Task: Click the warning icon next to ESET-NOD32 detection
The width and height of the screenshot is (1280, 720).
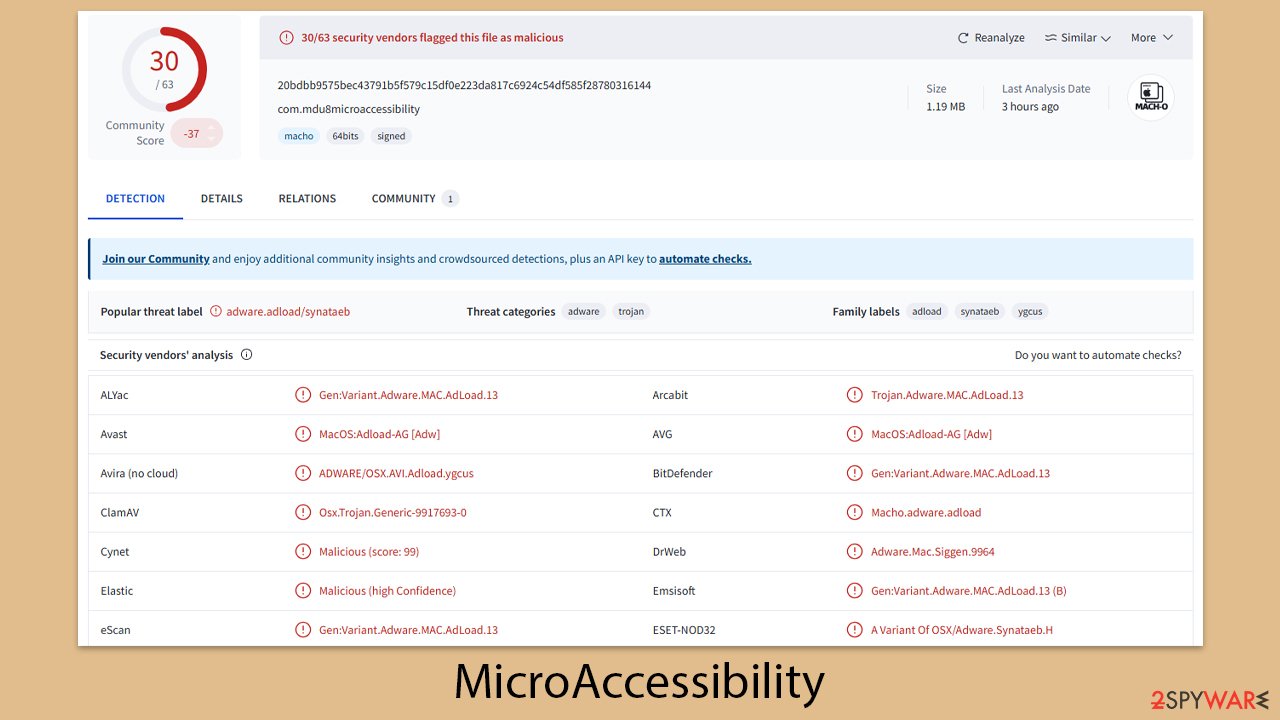Action: tap(854, 629)
